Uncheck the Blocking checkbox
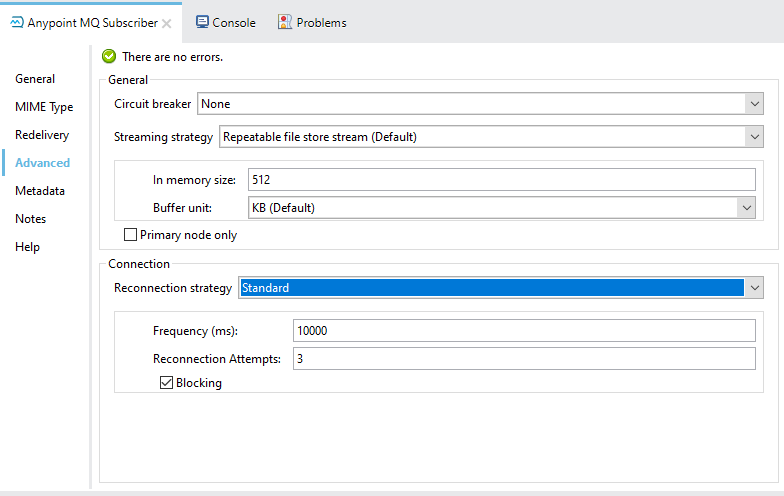 (x=166, y=383)
